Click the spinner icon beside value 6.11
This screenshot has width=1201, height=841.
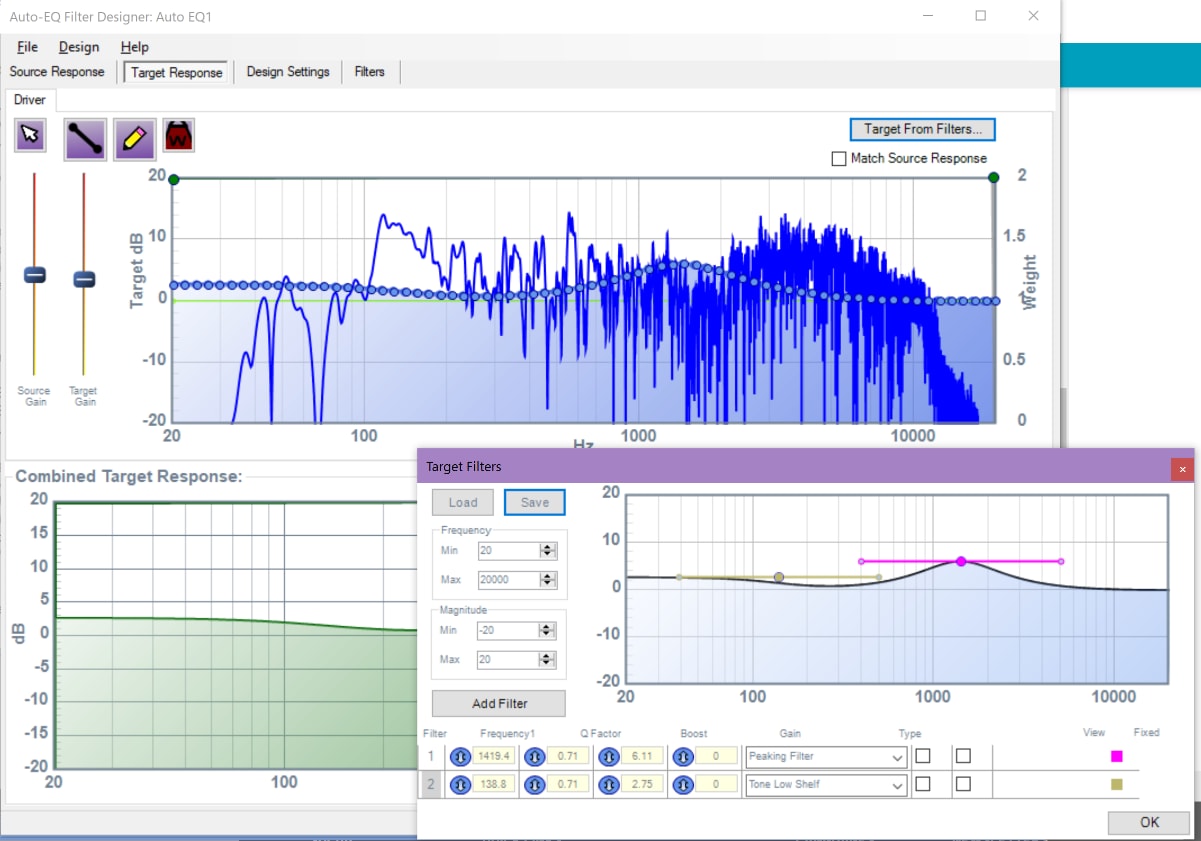(608, 757)
